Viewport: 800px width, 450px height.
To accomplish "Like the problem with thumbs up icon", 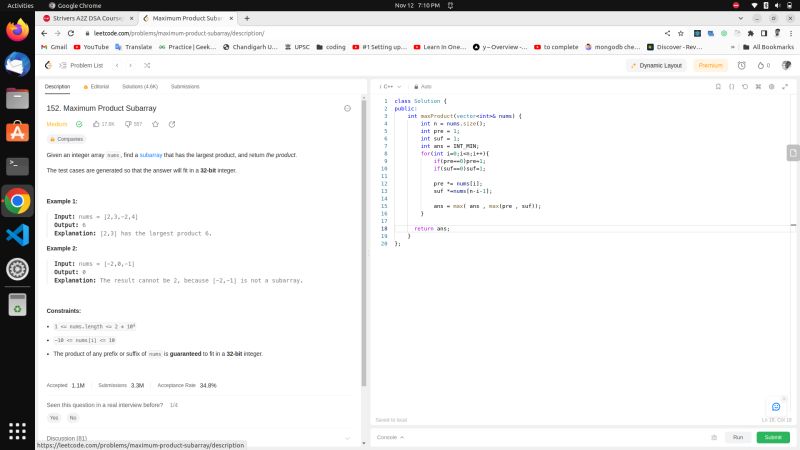I will tap(96, 124).
